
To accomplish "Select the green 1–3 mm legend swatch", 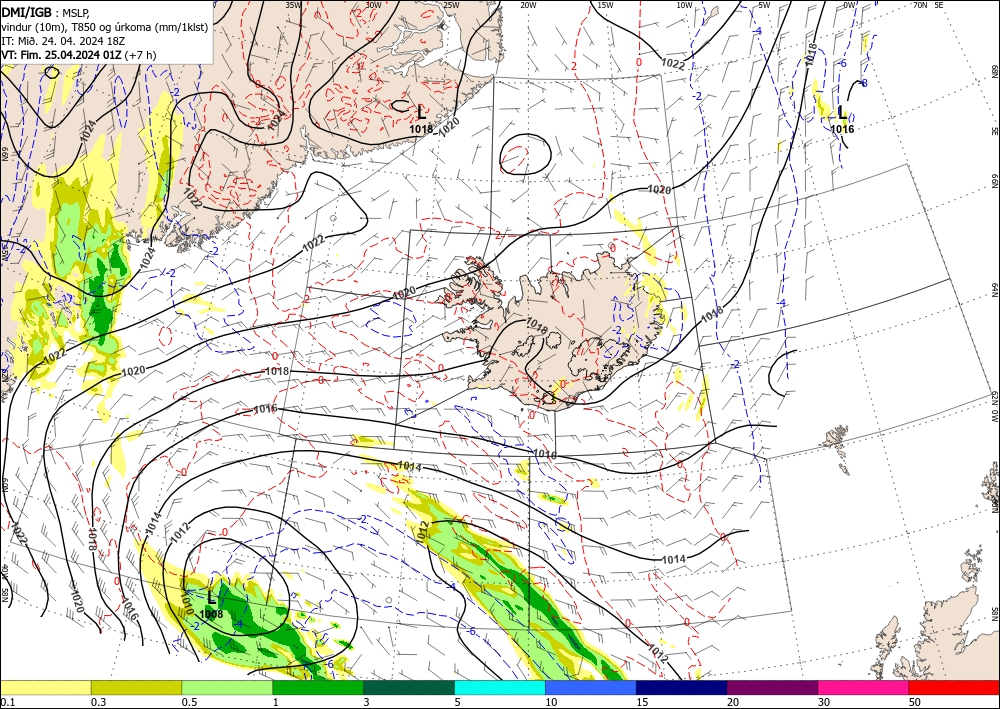I will tap(318, 687).
